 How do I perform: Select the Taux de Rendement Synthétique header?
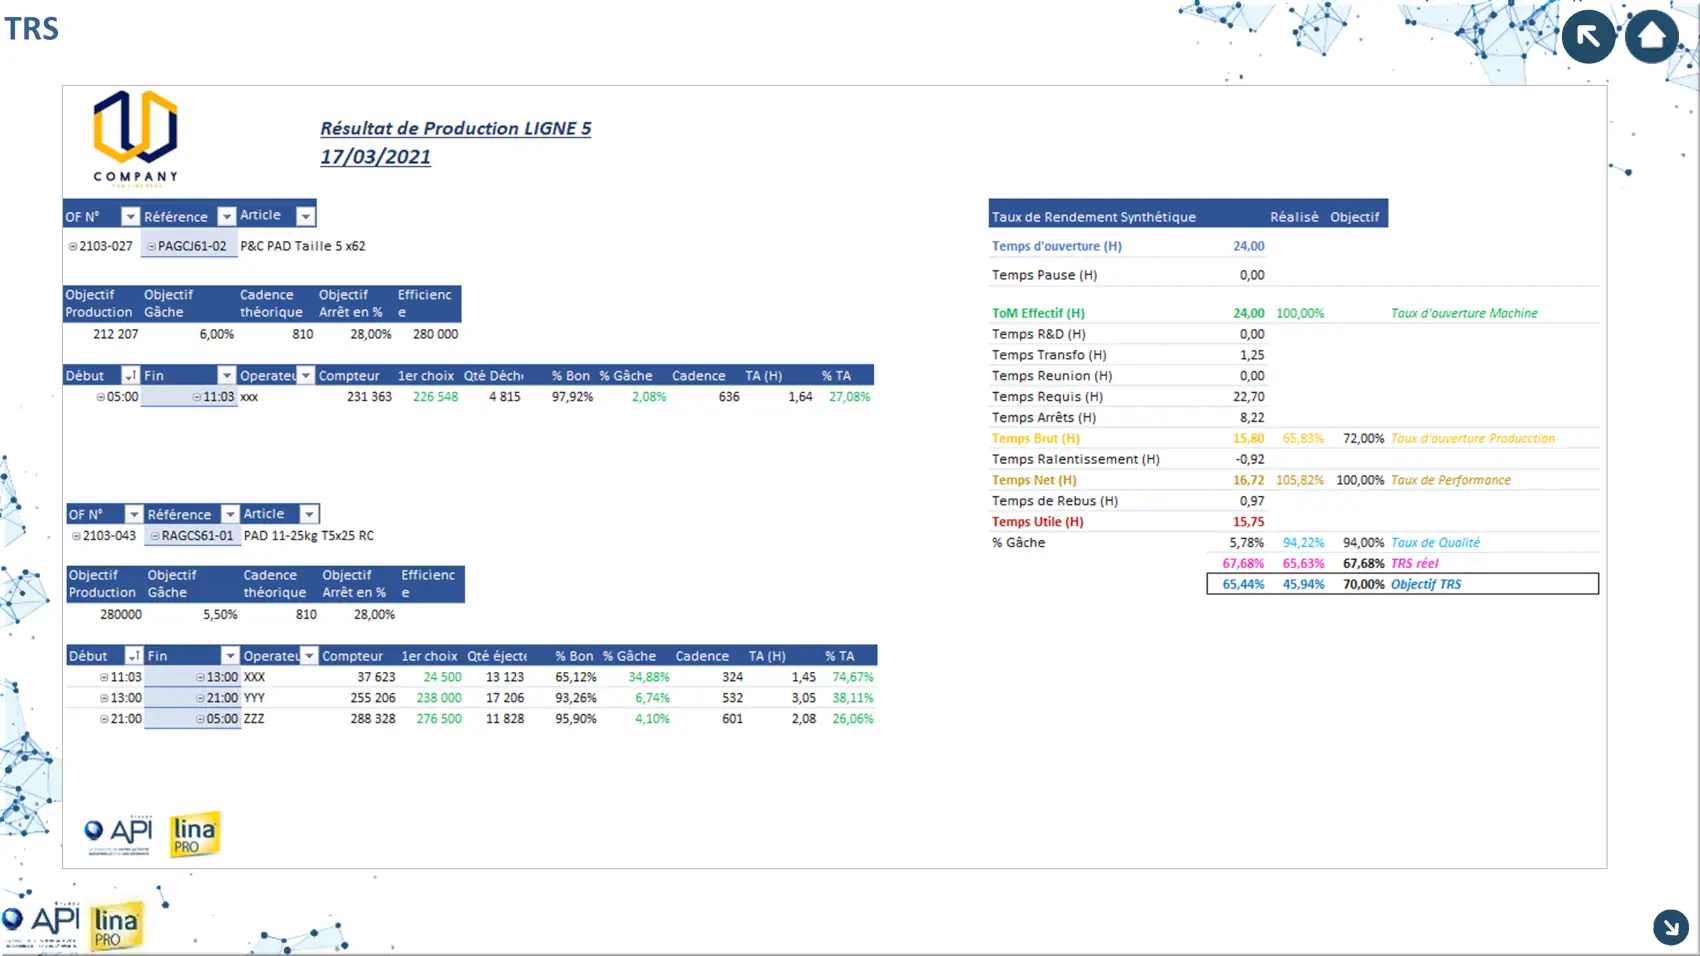[1093, 217]
